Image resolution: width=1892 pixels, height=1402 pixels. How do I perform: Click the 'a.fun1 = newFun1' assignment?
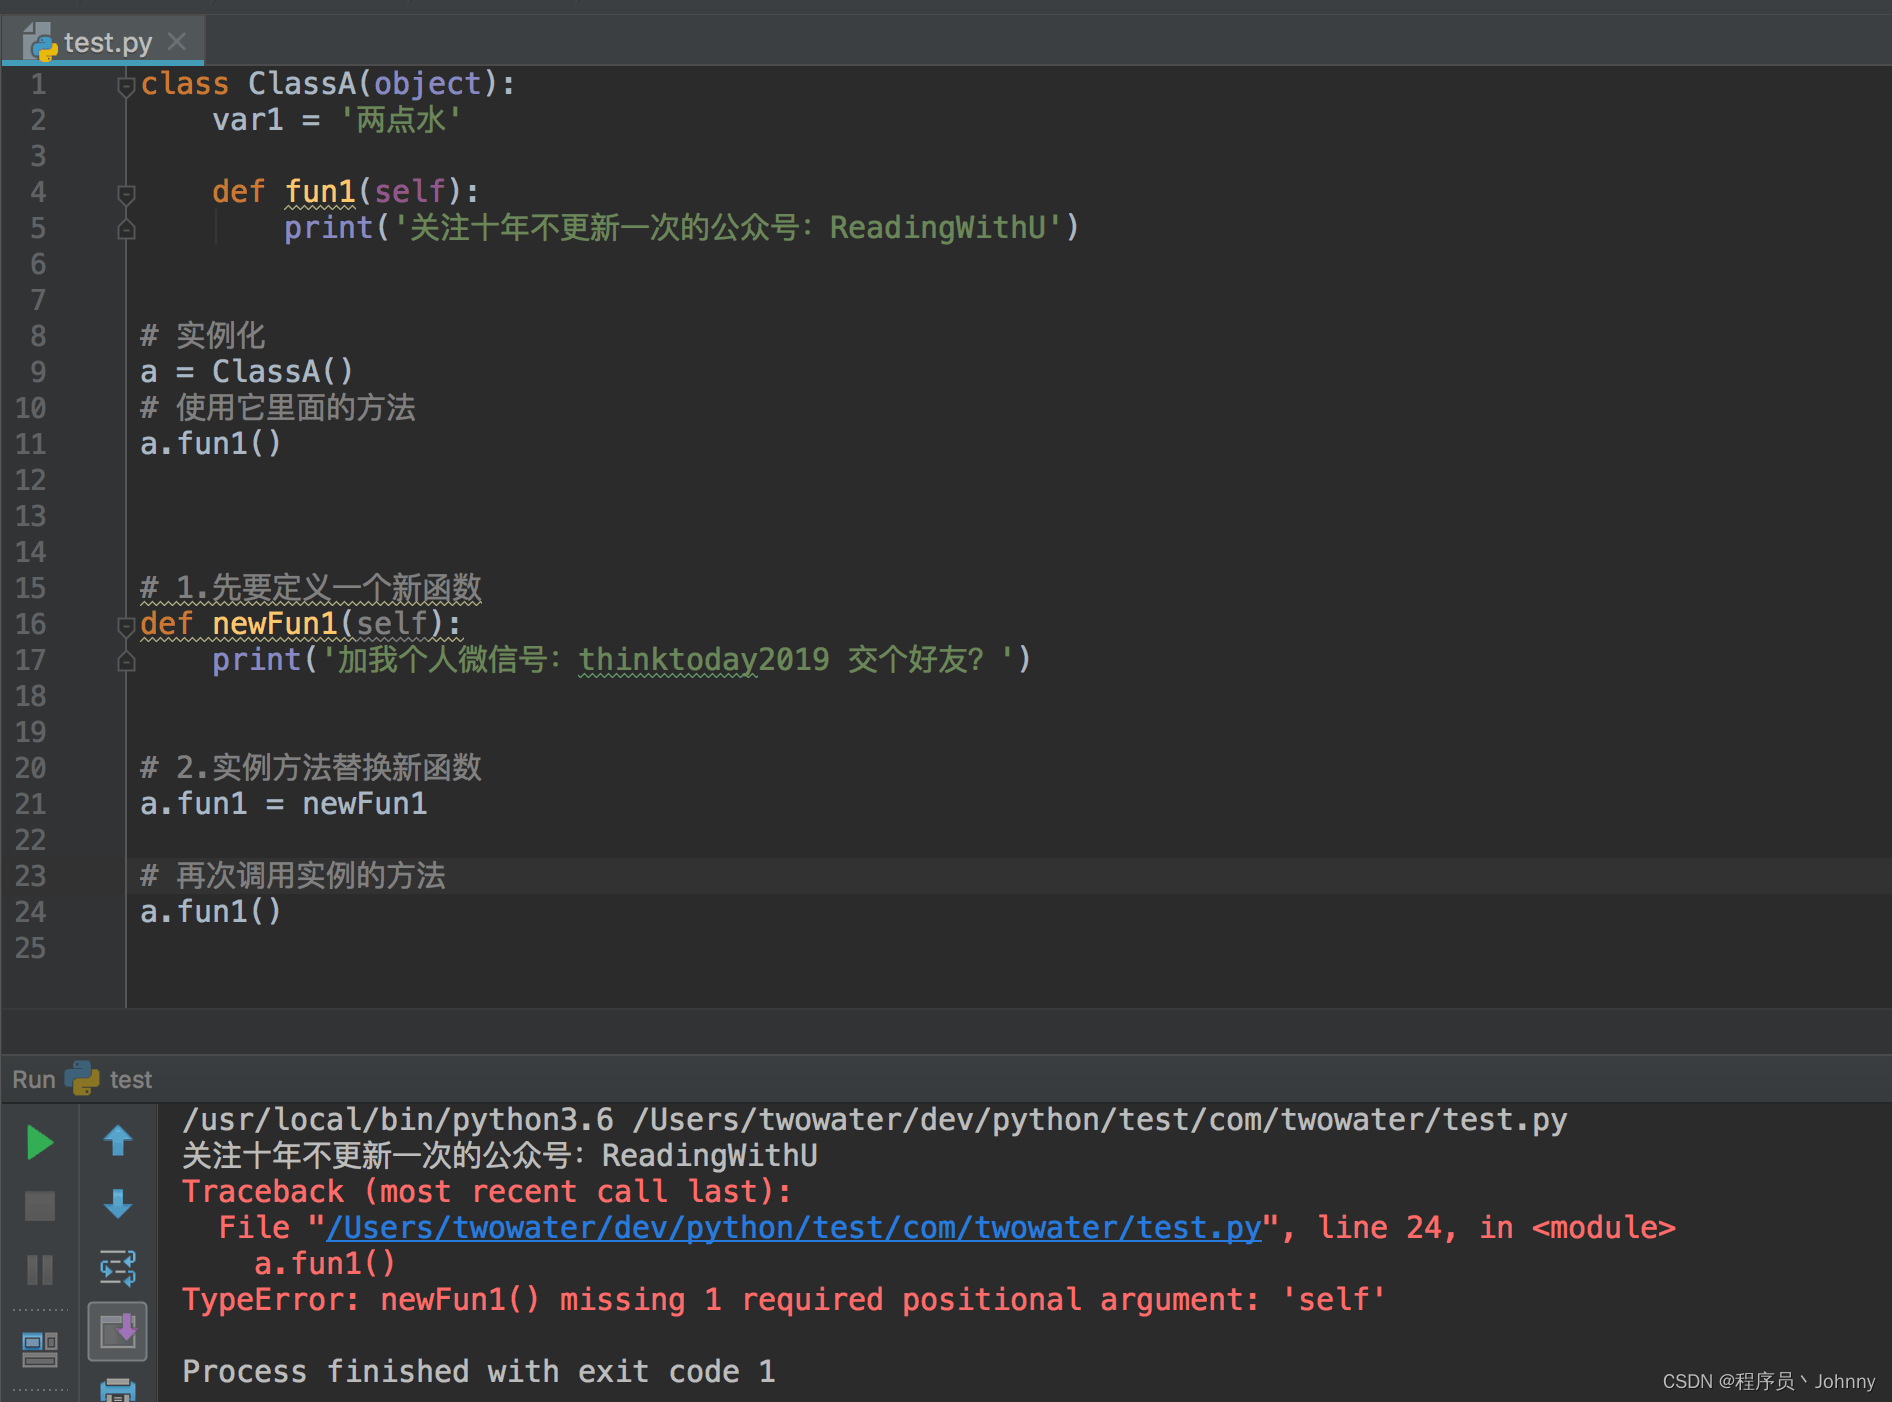point(284,804)
